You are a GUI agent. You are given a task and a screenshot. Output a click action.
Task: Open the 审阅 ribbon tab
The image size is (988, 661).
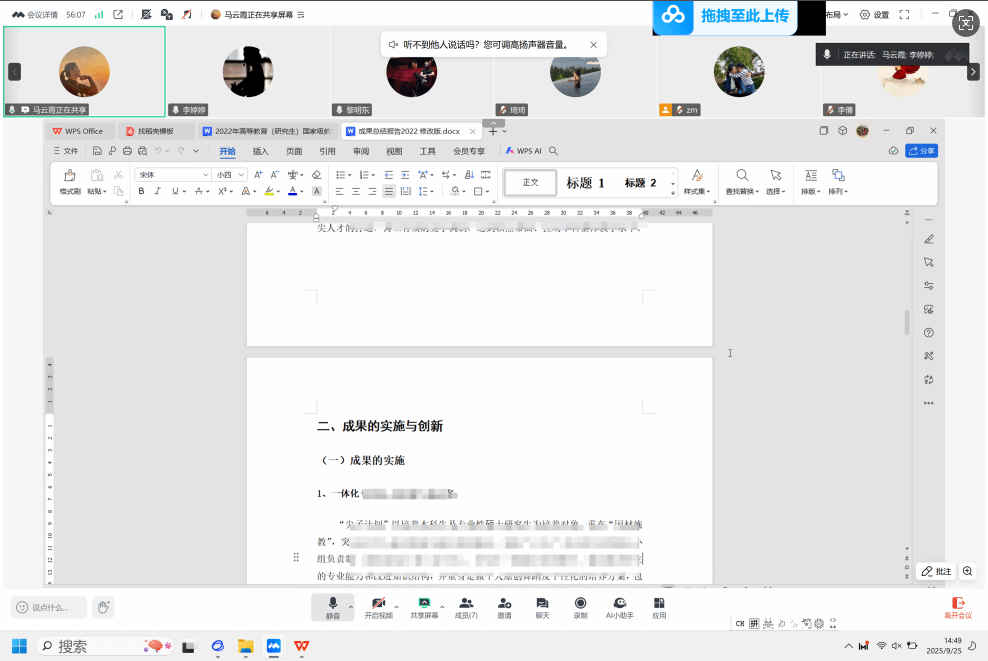click(360, 152)
